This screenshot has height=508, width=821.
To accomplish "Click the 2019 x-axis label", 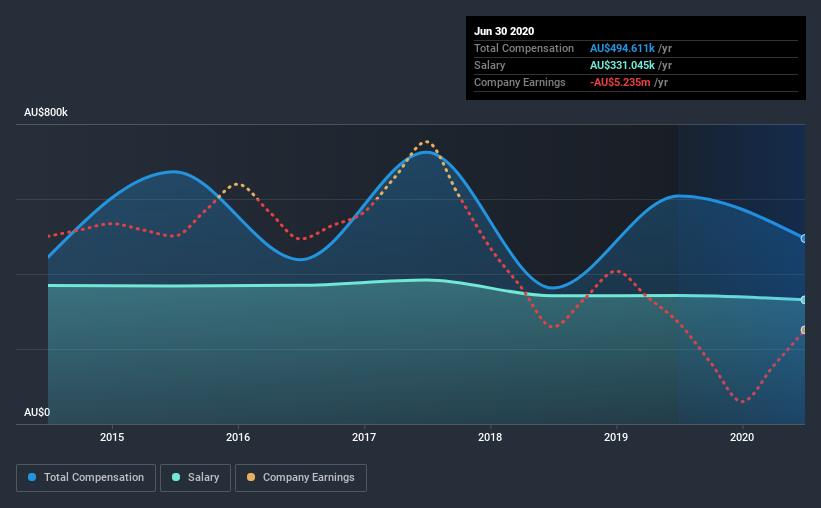I will pyautogui.click(x=616, y=437).
